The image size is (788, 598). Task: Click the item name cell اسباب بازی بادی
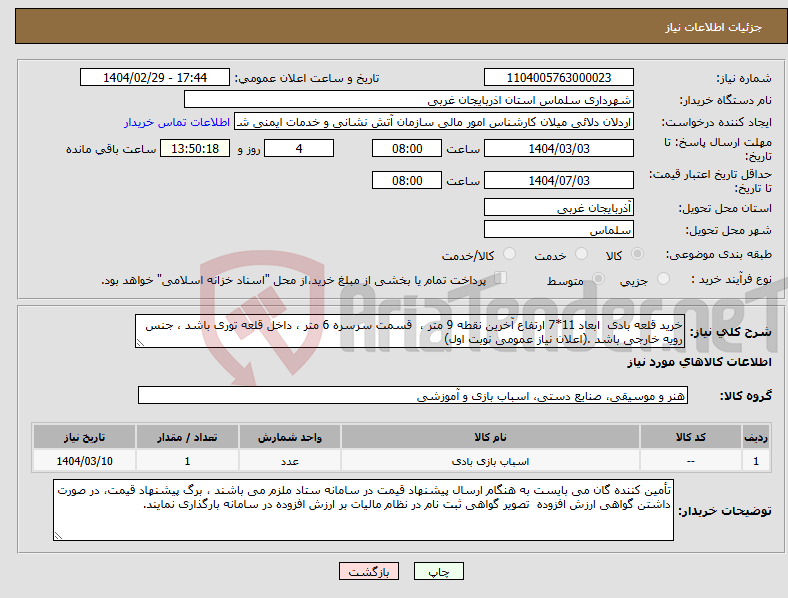click(490, 461)
